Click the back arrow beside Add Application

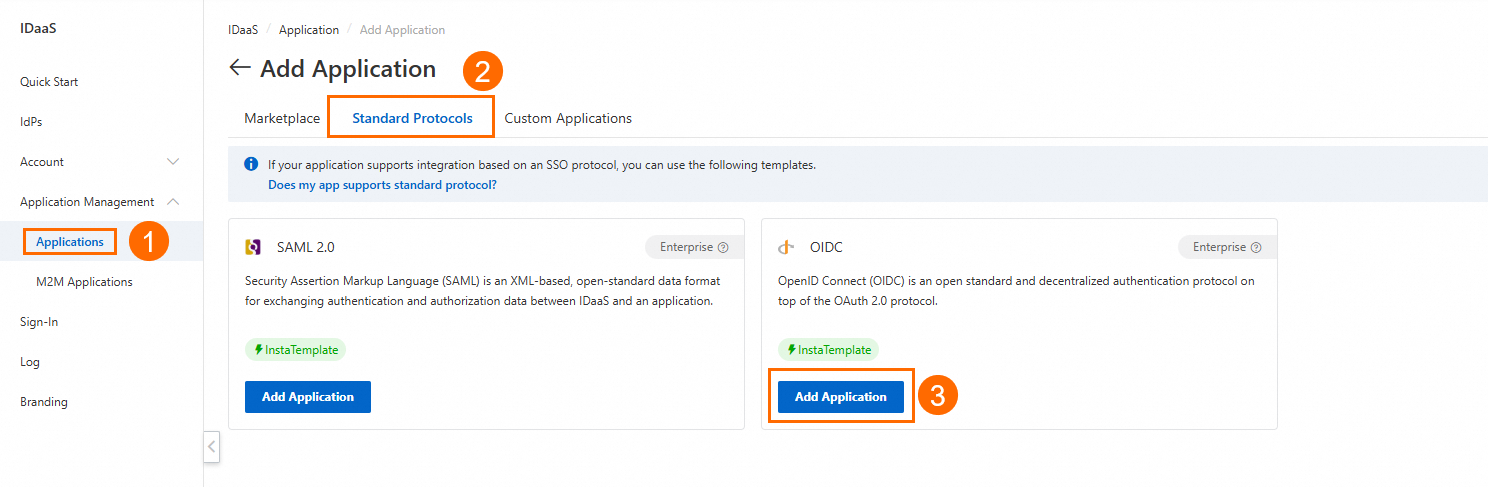239,68
